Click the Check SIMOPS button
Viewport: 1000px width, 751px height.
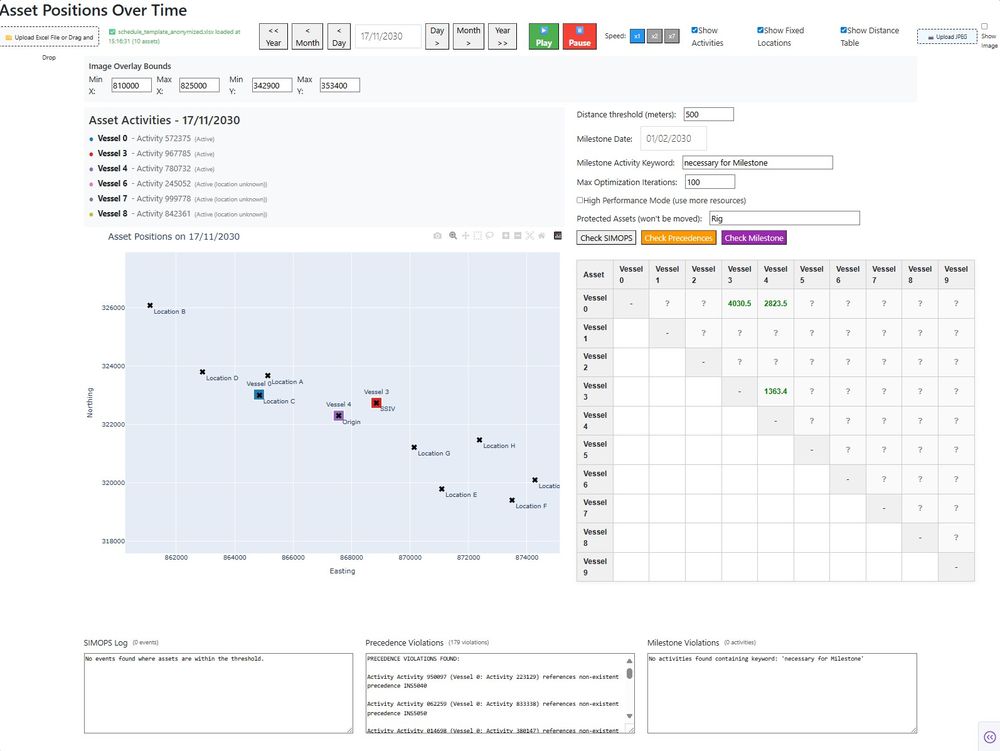[x=607, y=238]
